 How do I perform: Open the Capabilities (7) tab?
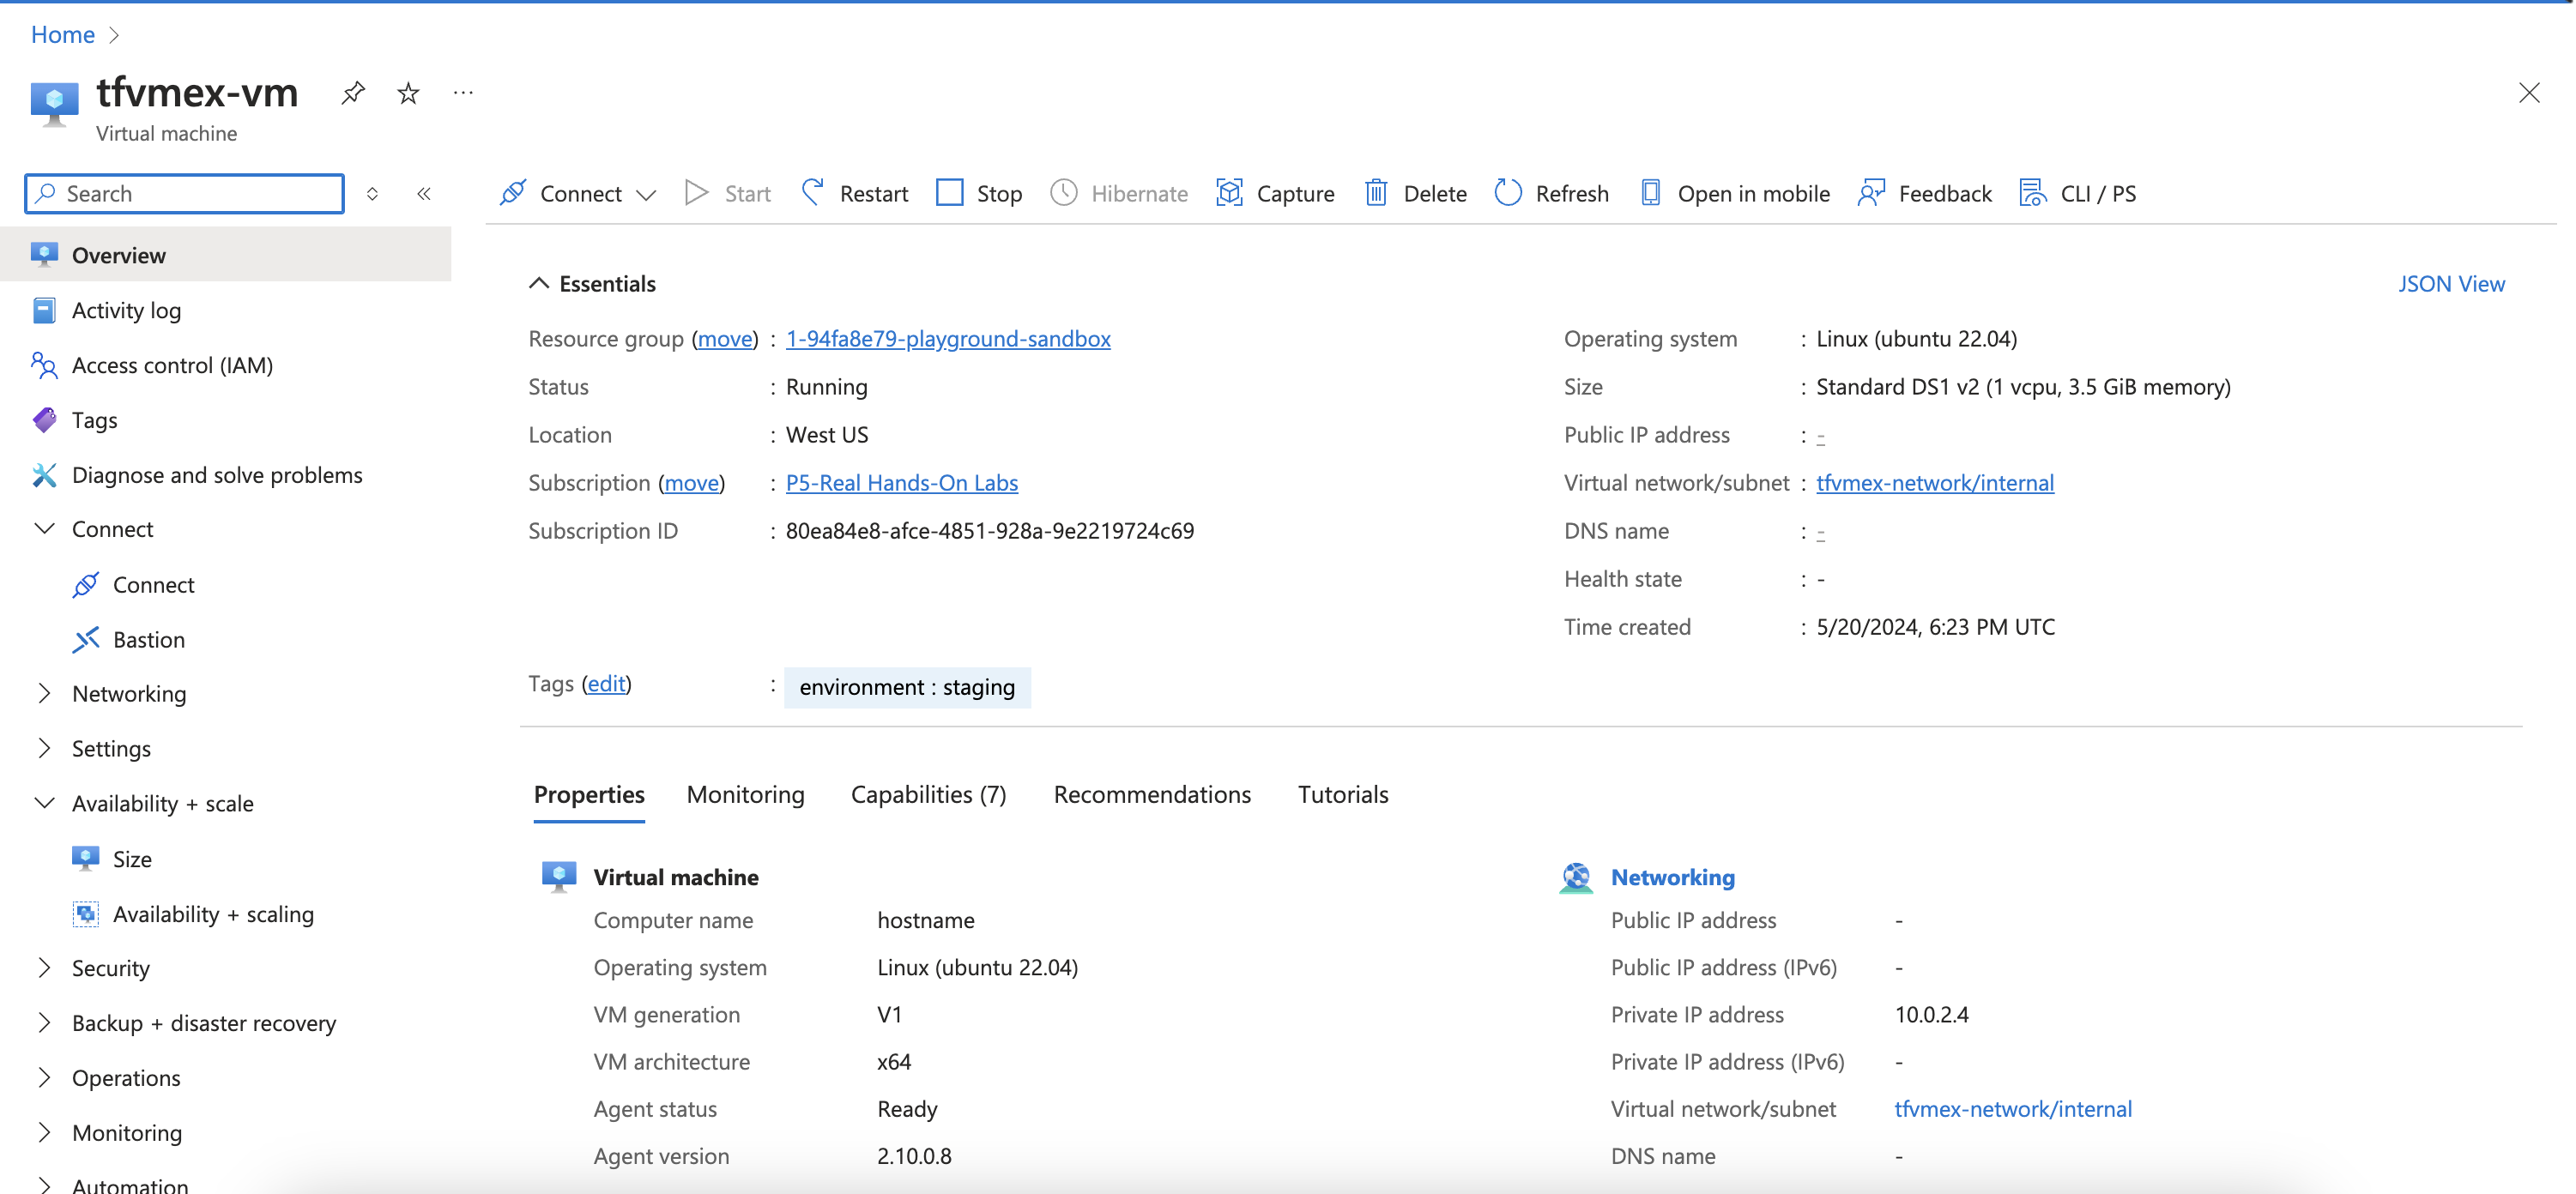[928, 794]
